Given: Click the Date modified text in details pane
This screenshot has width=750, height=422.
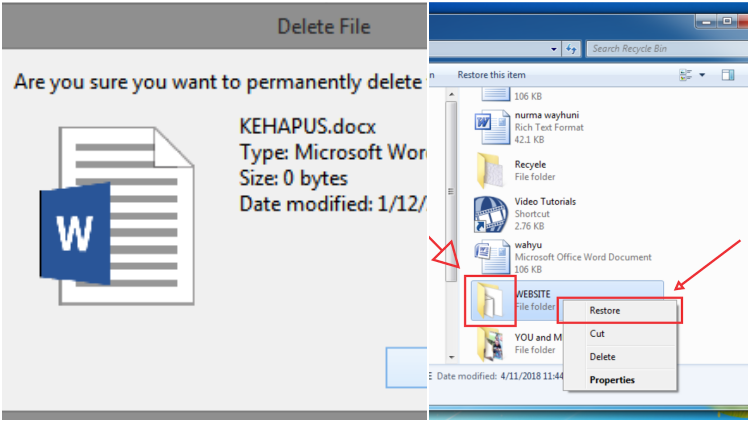Looking at the screenshot, I should click(500, 376).
